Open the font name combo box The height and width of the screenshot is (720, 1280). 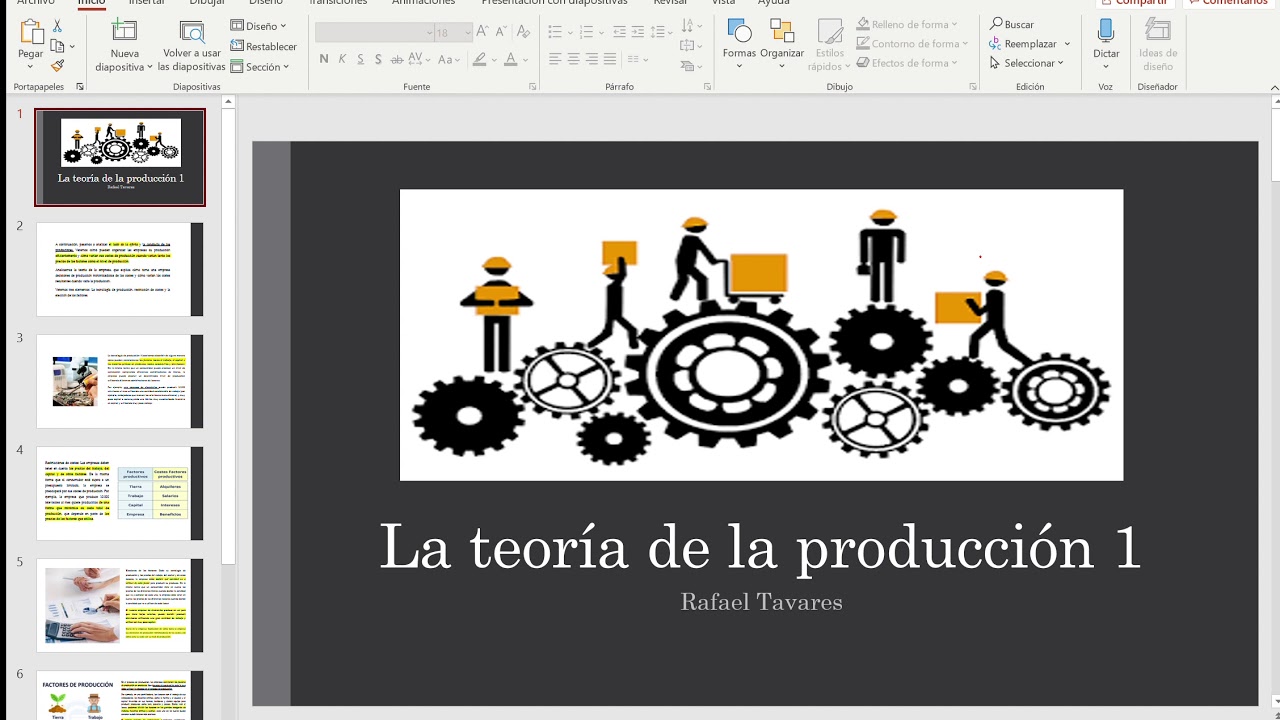[375, 33]
